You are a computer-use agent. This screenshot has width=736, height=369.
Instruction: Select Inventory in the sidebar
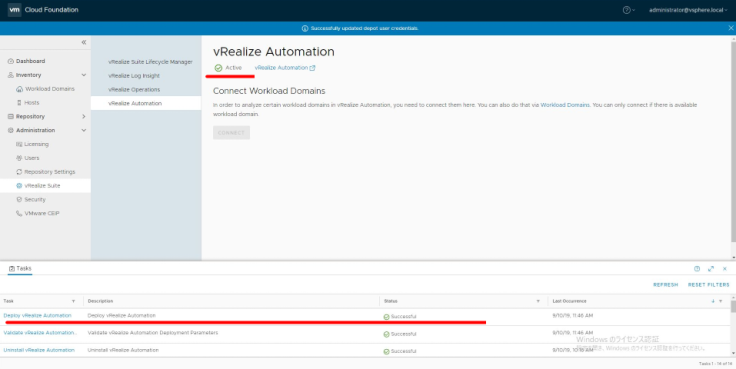pos(28,75)
